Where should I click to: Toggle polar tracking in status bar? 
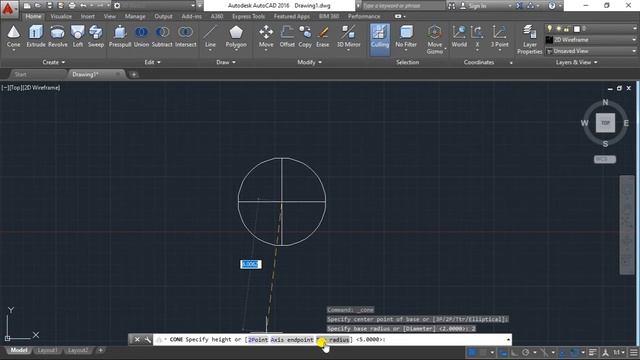point(526,352)
